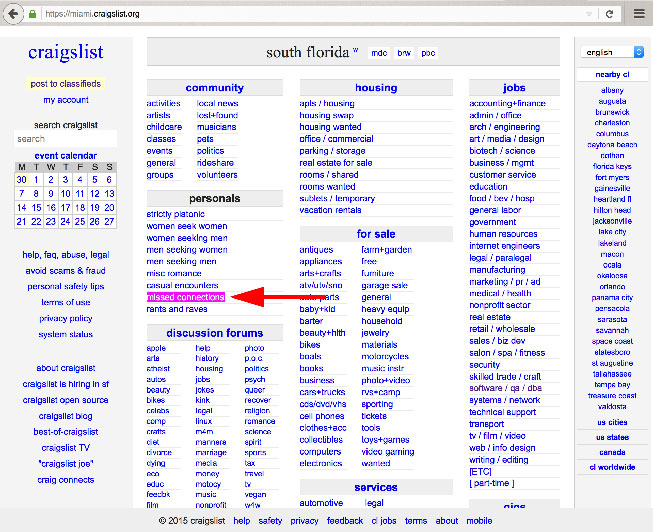Open the browser hamburger menu

pos(639,14)
